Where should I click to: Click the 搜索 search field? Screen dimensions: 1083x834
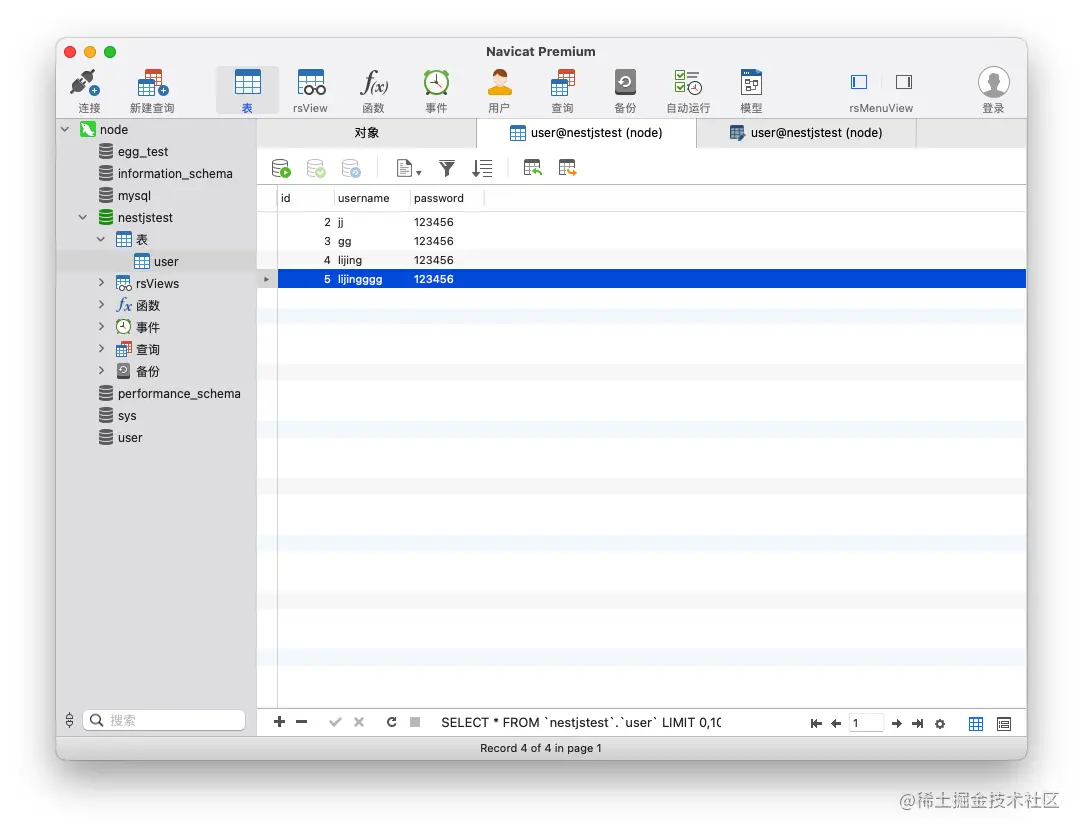pyautogui.click(x=164, y=720)
